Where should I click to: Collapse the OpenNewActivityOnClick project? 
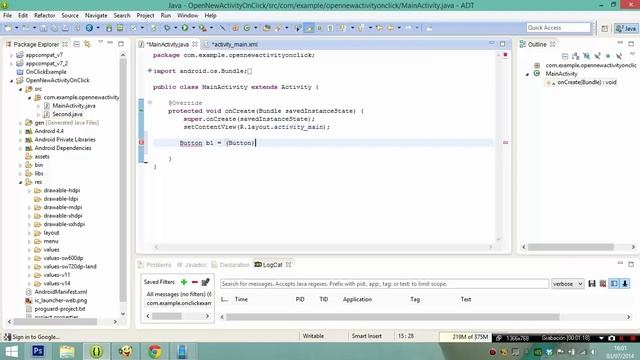tap(11, 80)
